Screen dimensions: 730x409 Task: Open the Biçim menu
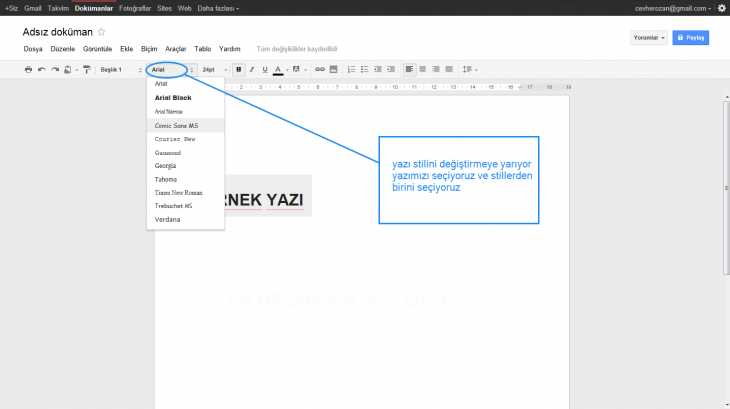[150, 48]
